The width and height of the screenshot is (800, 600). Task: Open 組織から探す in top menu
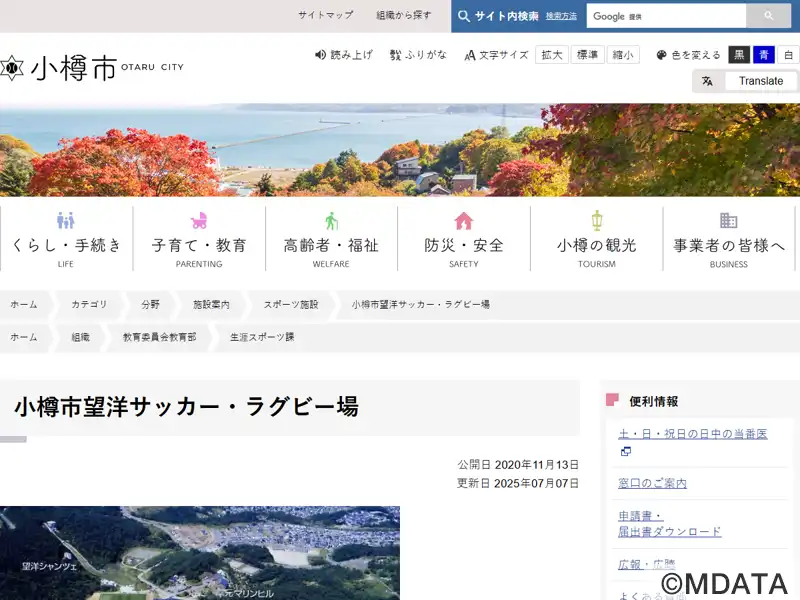[404, 16]
